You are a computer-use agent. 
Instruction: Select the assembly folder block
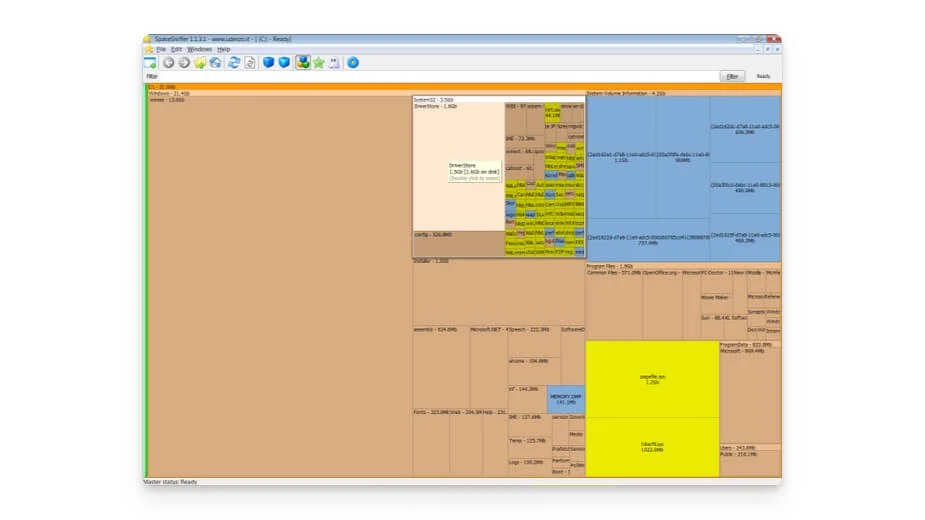click(441, 368)
